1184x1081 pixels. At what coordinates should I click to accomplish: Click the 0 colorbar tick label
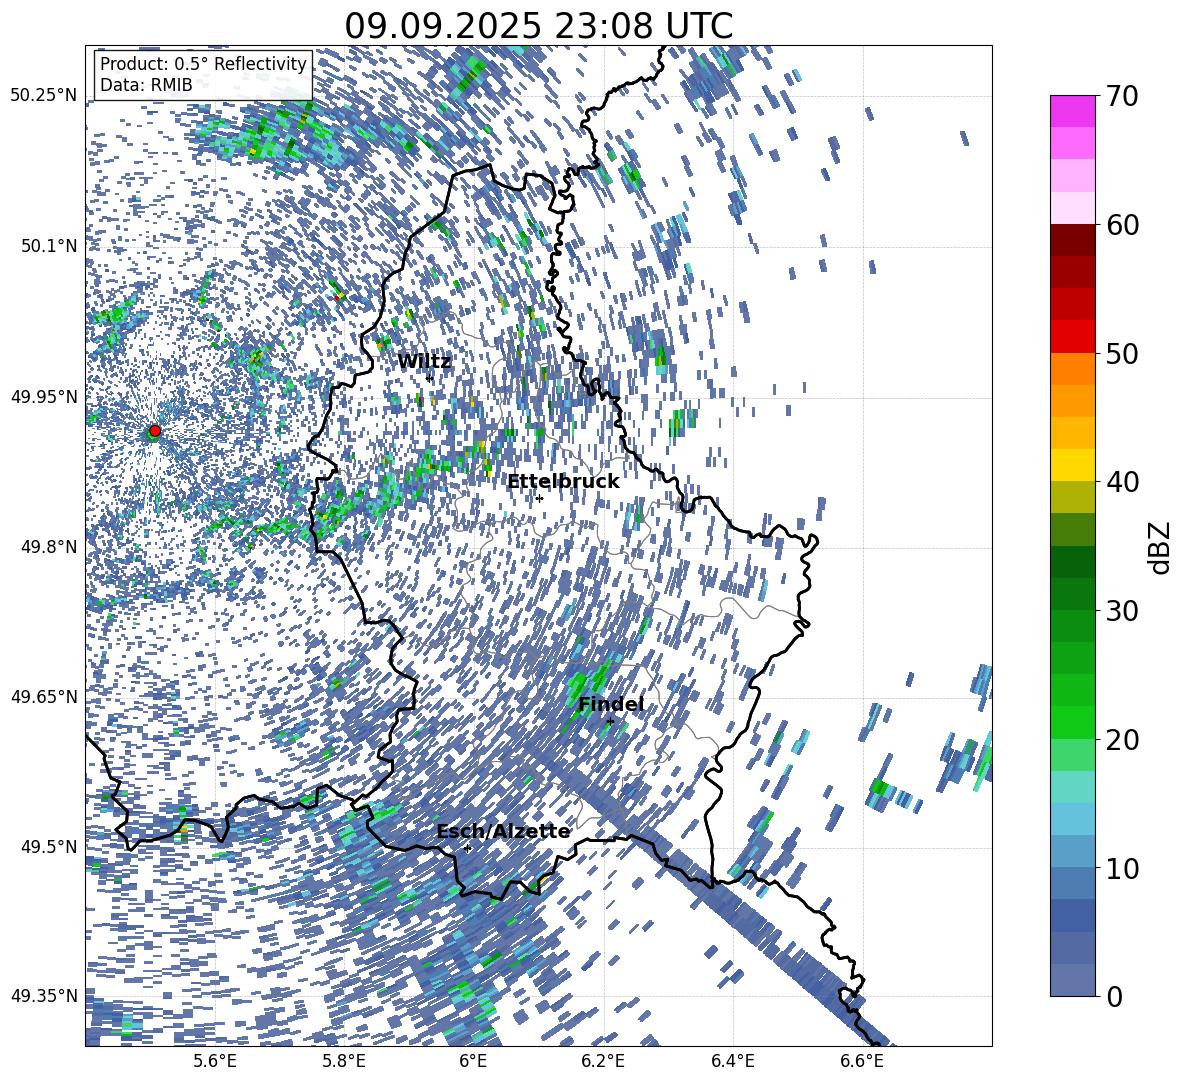[1115, 996]
